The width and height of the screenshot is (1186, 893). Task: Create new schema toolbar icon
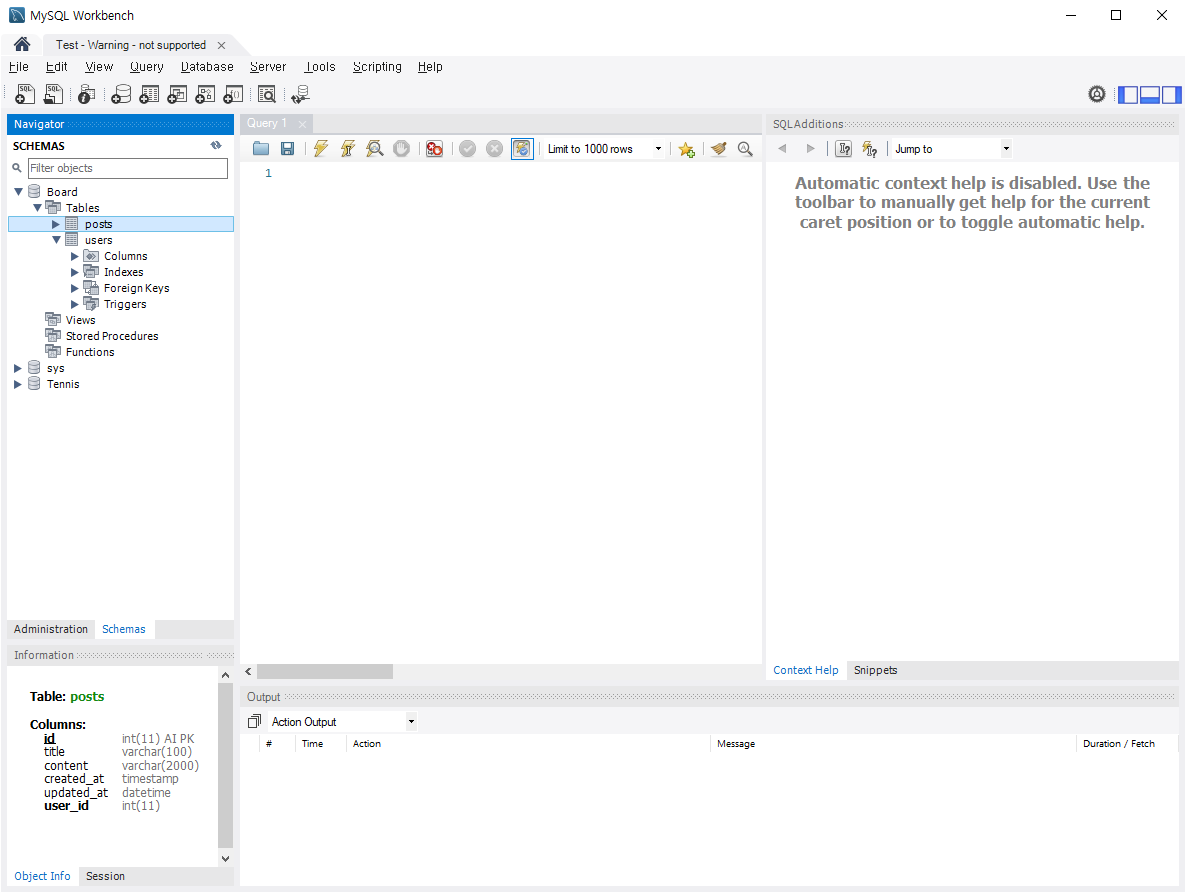click(121, 95)
